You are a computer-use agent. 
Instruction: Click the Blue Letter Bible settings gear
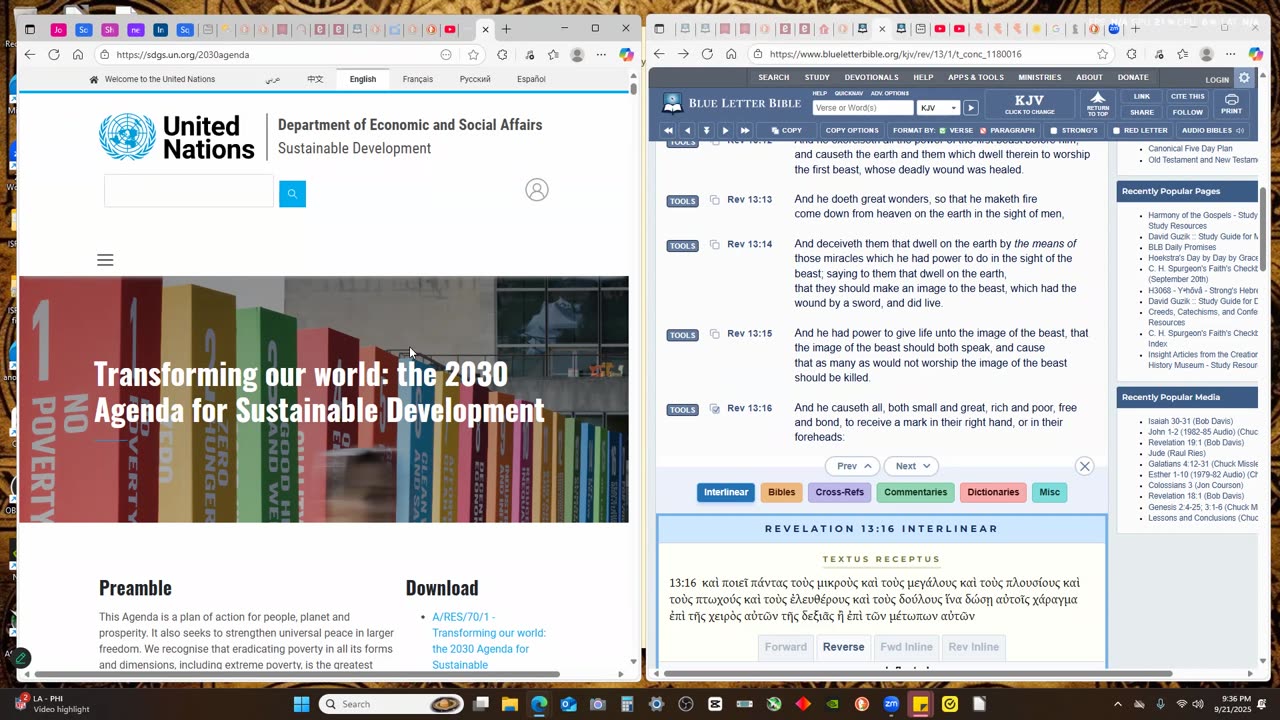coord(1244,78)
